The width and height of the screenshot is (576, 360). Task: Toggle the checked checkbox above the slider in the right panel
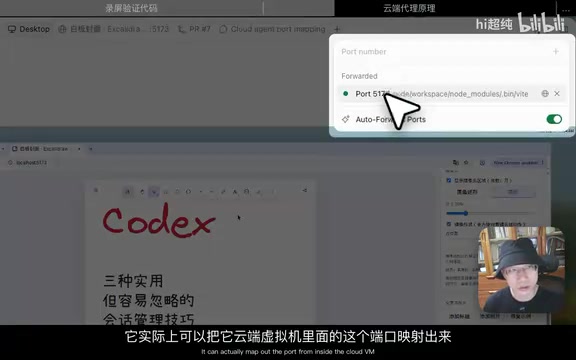coord(449,180)
